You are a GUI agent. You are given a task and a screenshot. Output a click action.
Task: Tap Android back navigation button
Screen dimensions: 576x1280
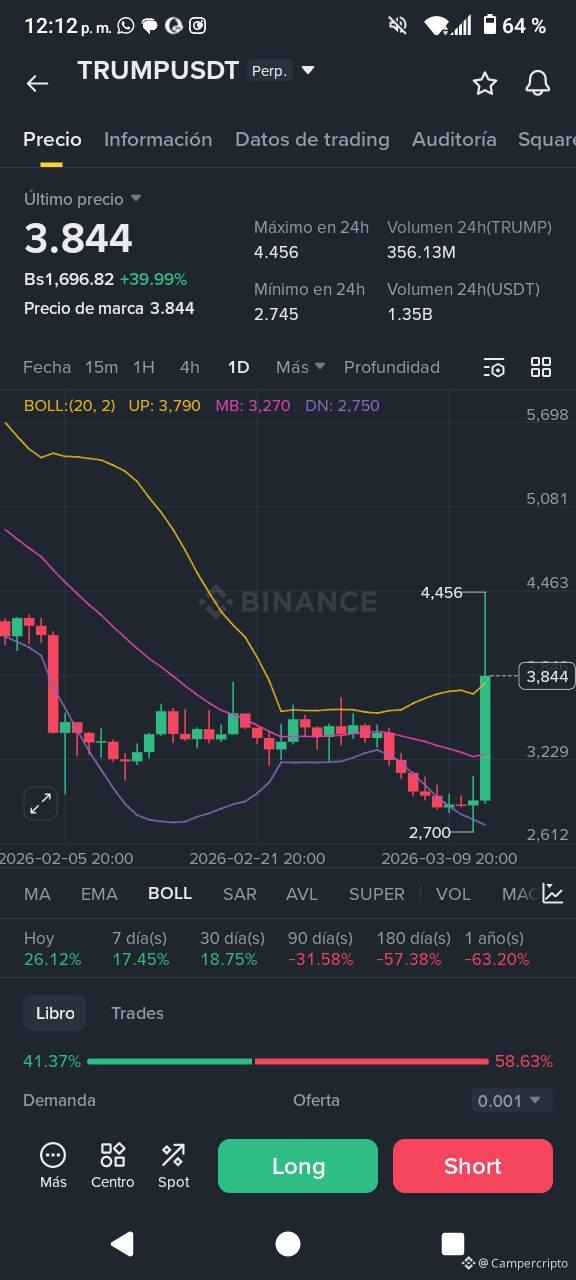[x=122, y=1243]
